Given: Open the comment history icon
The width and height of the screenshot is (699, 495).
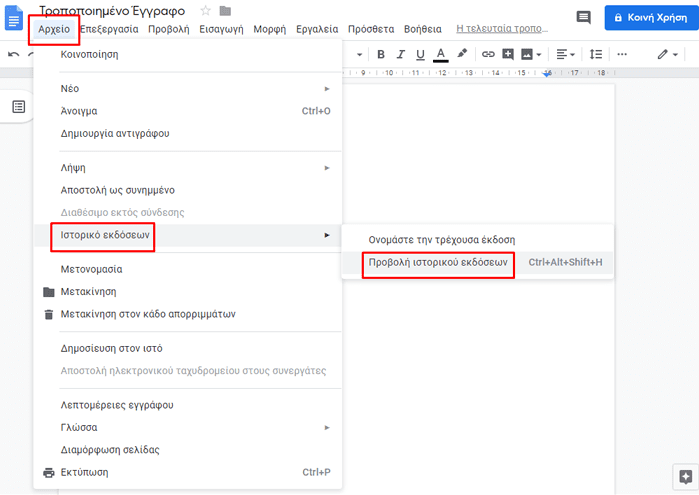Looking at the screenshot, I should [x=584, y=17].
